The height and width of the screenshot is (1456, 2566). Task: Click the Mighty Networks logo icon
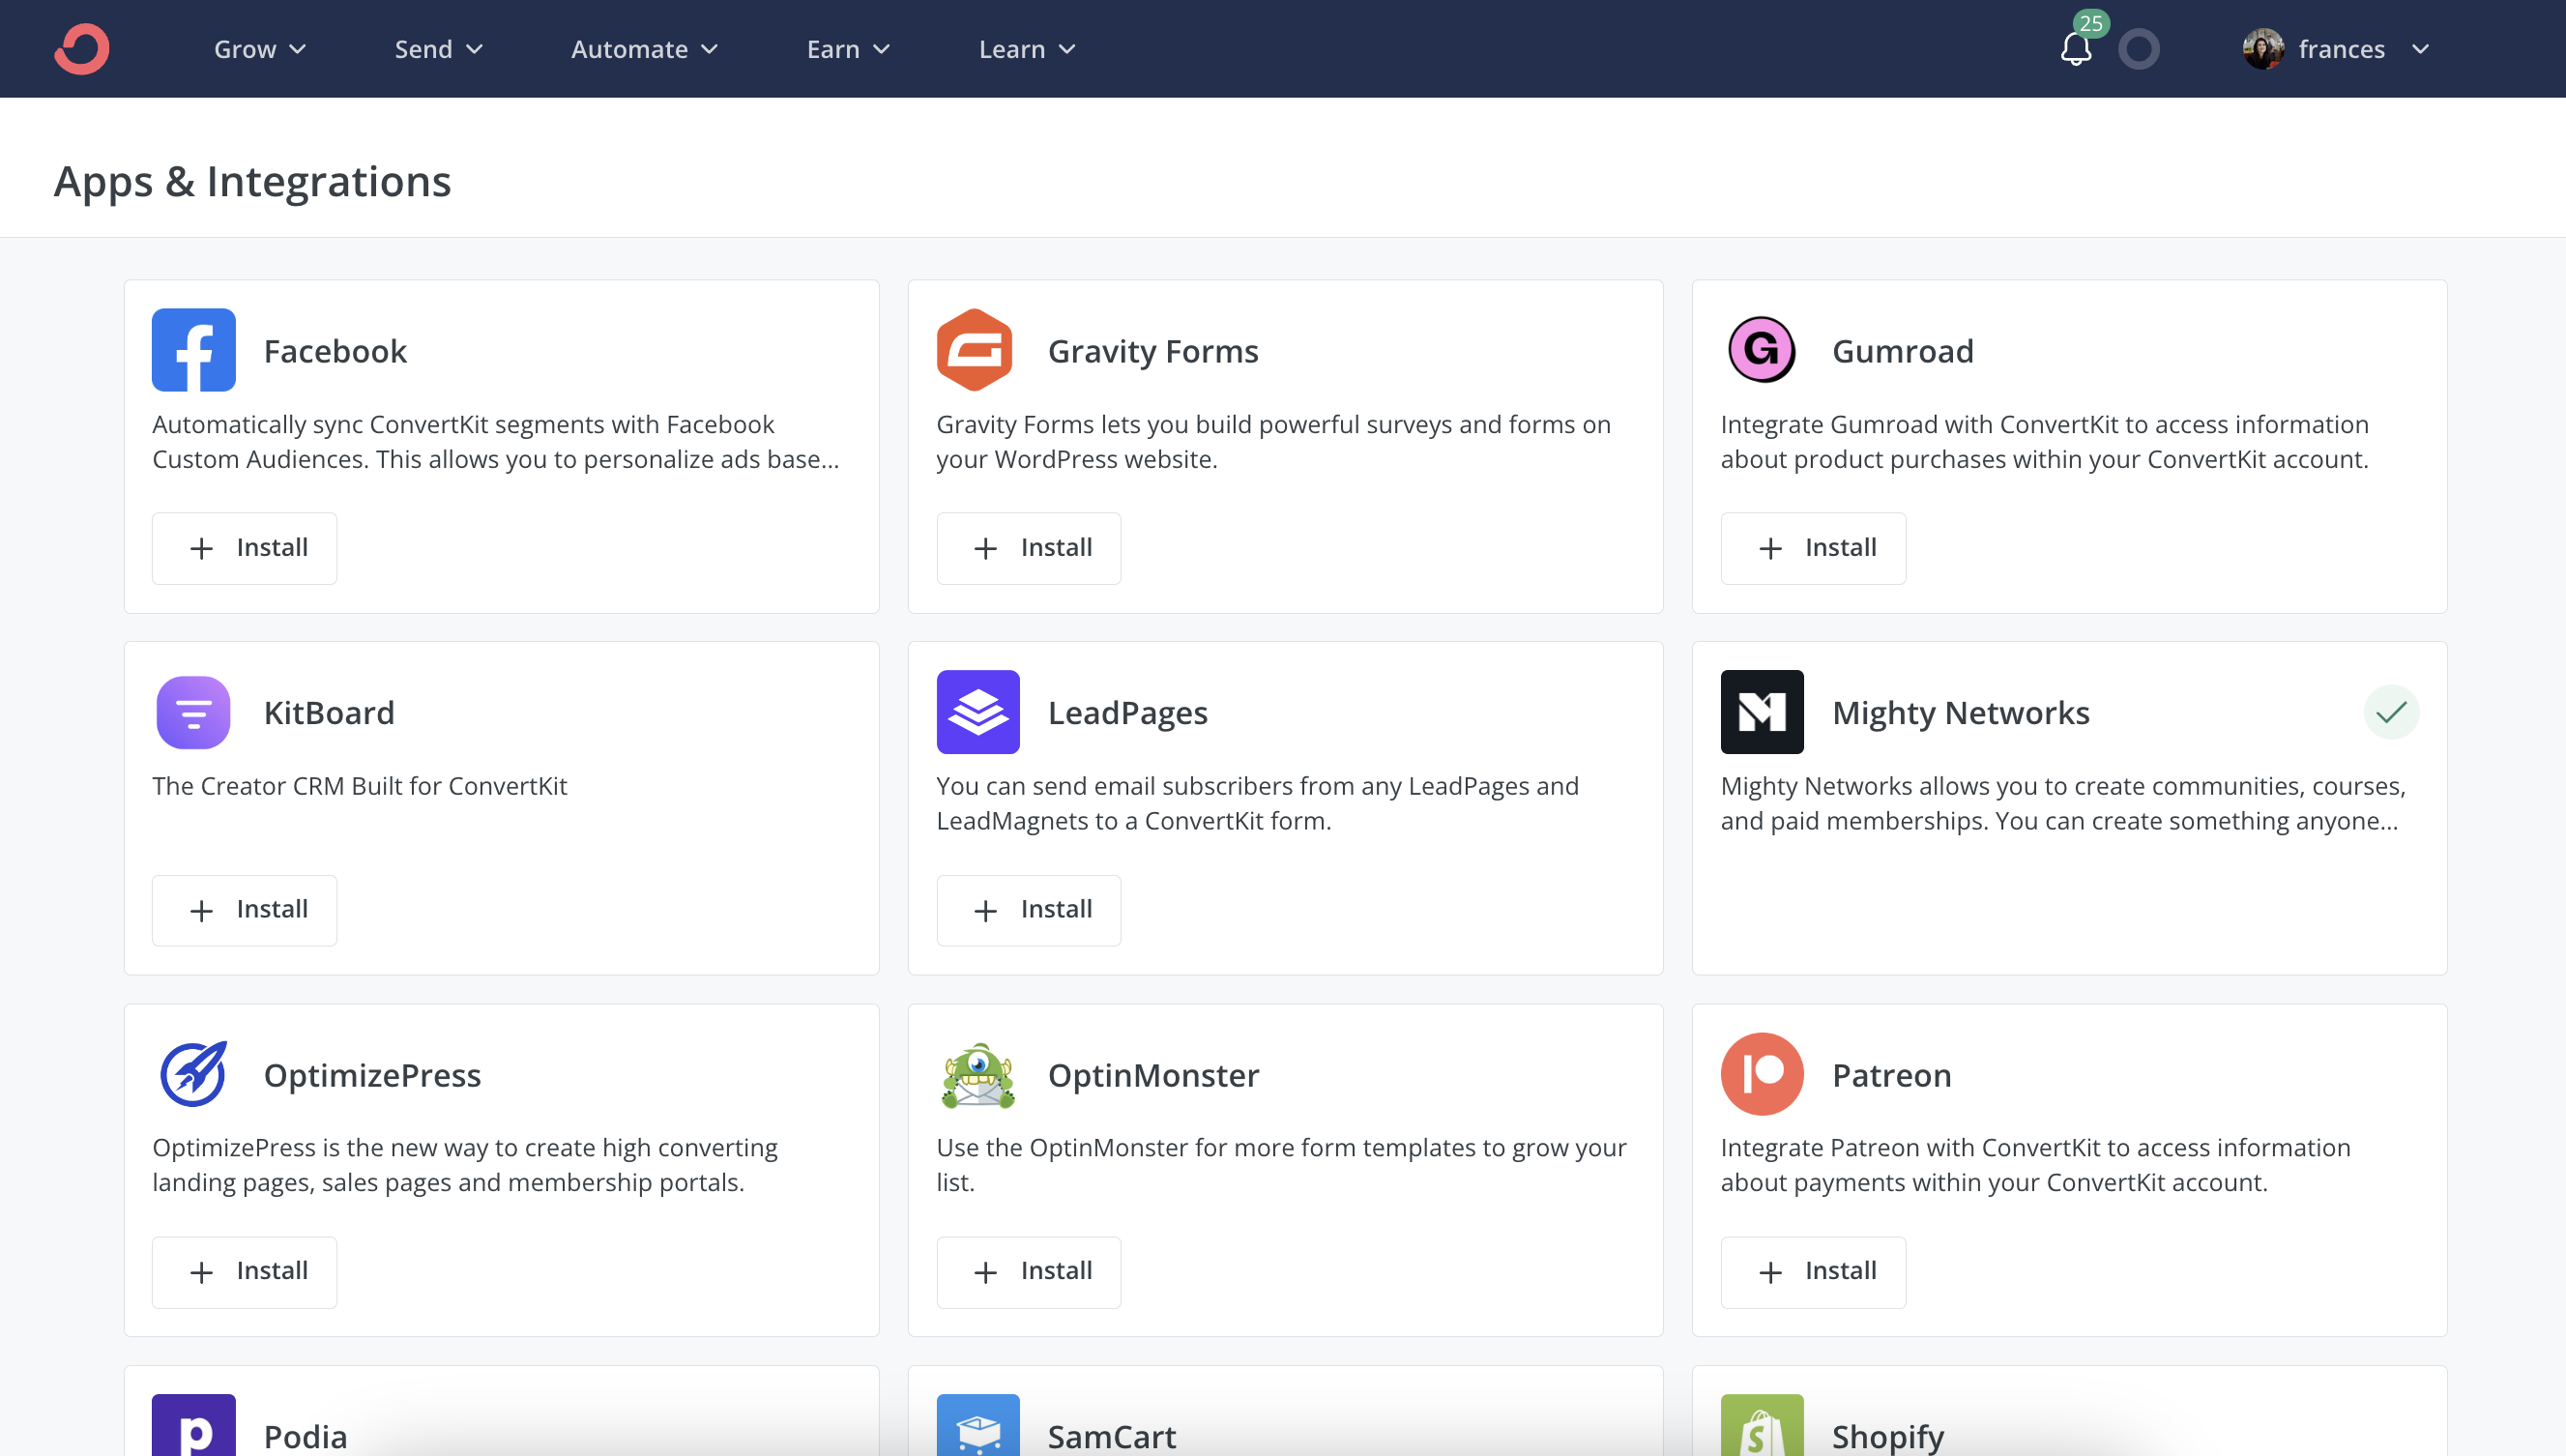pyautogui.click(x=1762, y=712)
